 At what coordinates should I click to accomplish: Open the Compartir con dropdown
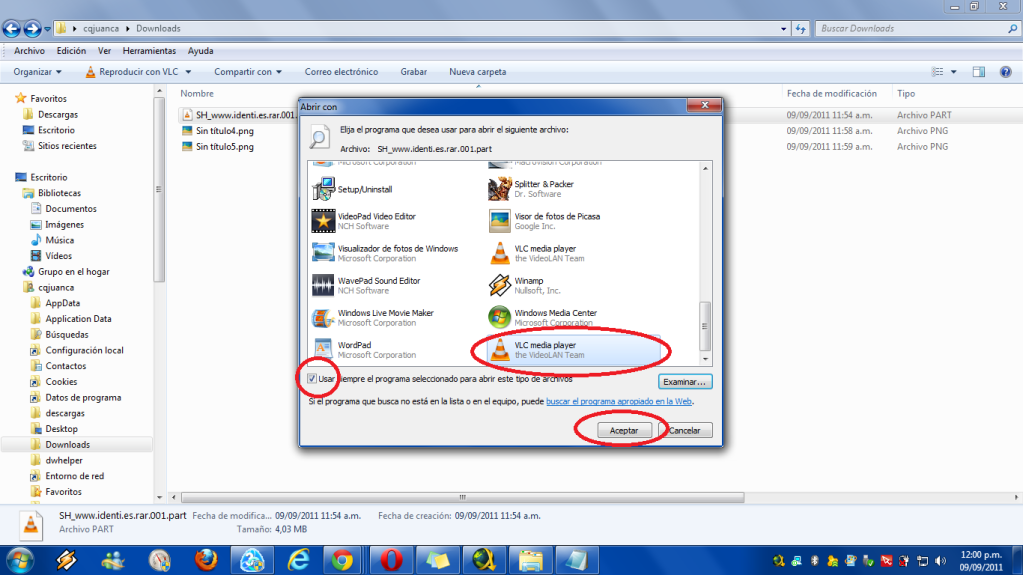coord(248,72)
